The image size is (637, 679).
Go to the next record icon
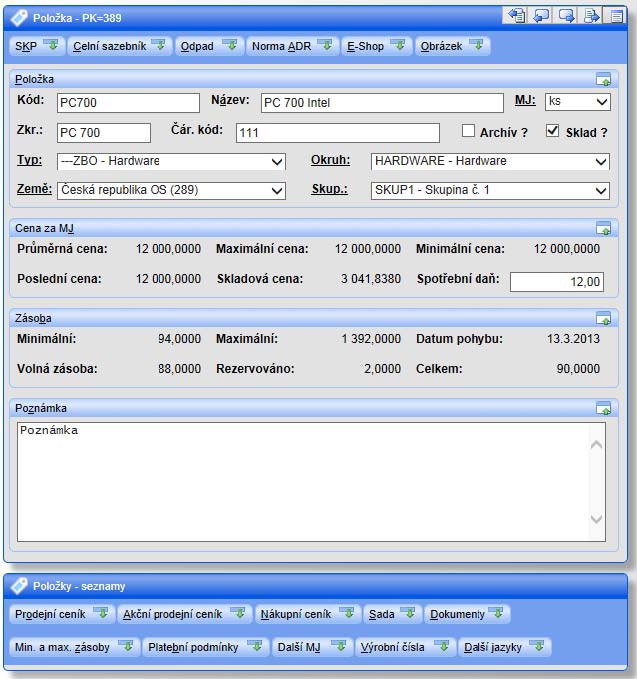[x=567, y=15]
